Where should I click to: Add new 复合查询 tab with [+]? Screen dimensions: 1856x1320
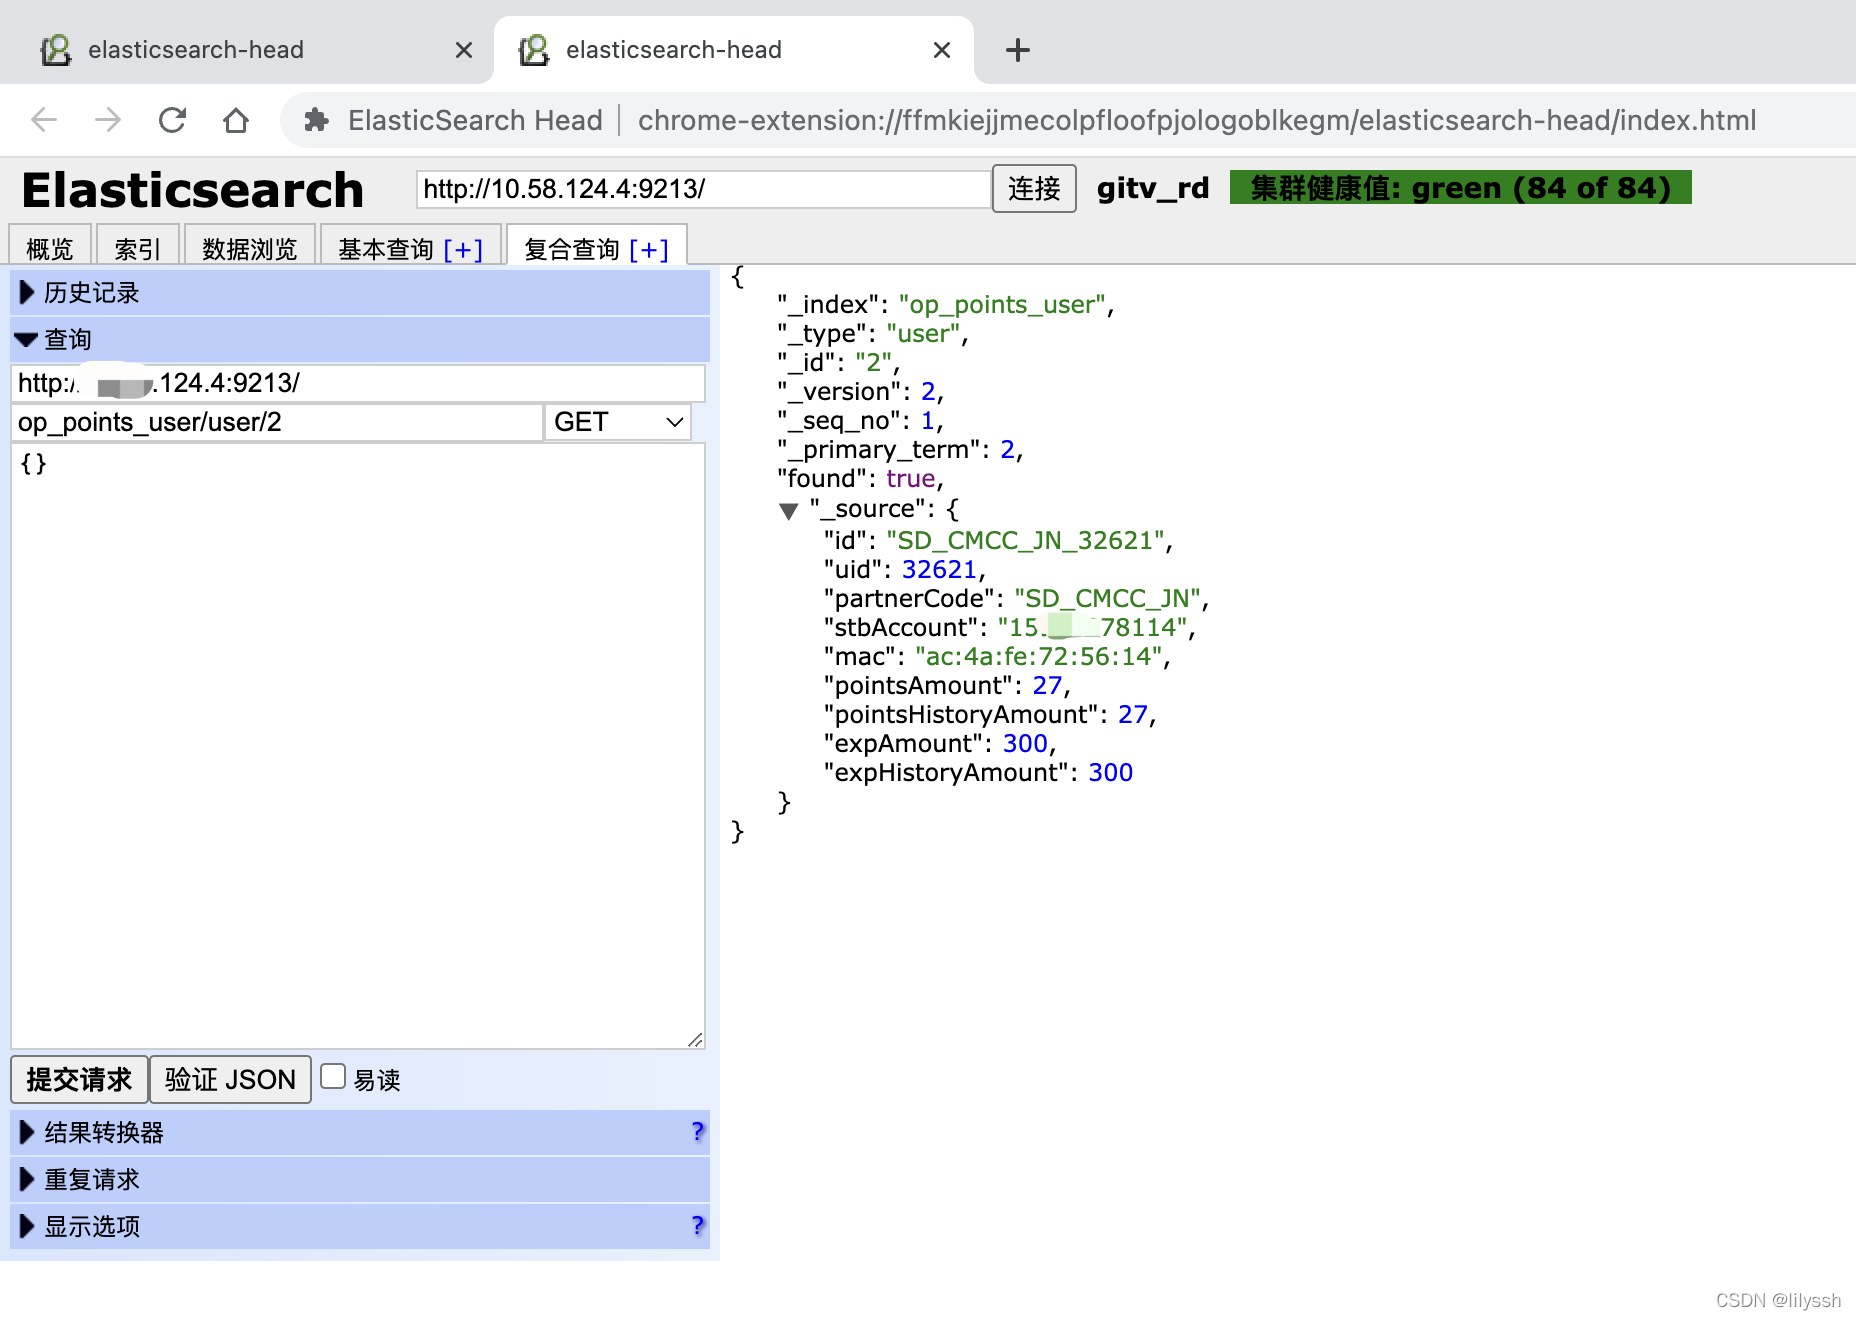click(649, 249)
